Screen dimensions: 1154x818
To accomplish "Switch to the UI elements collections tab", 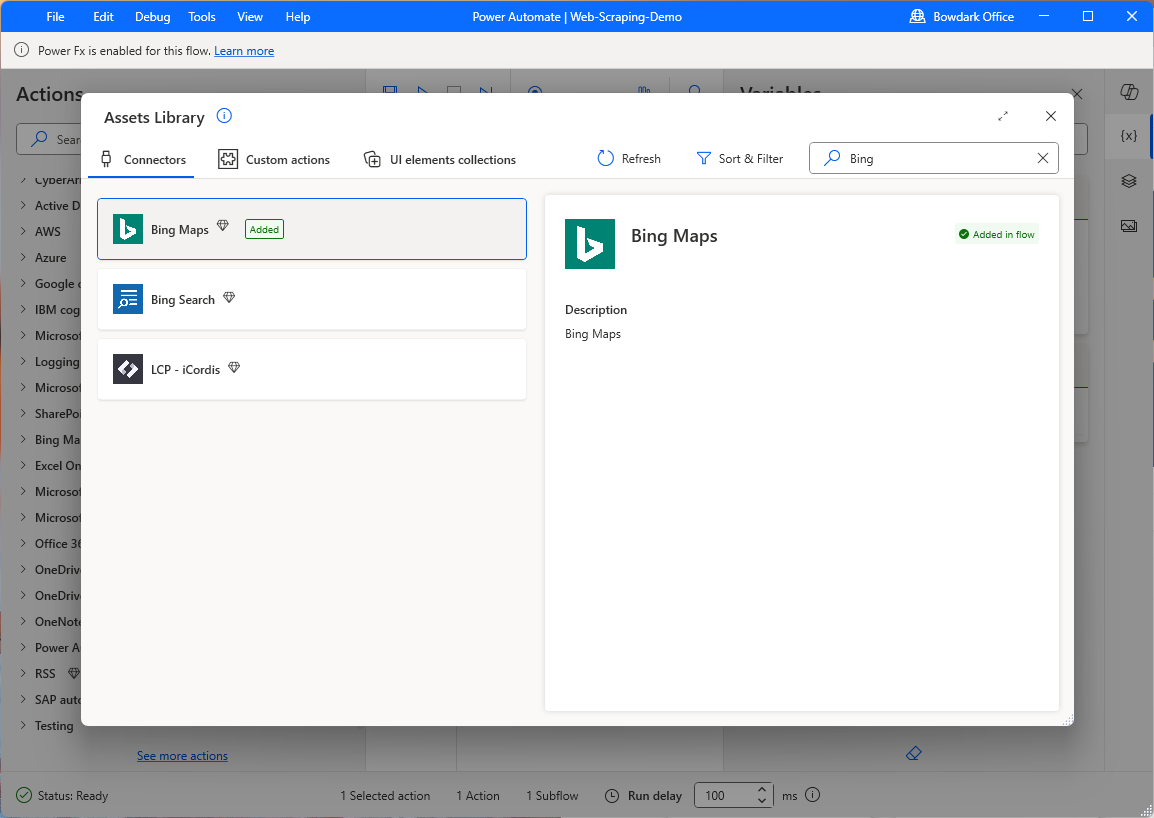I will pos(440,159).
